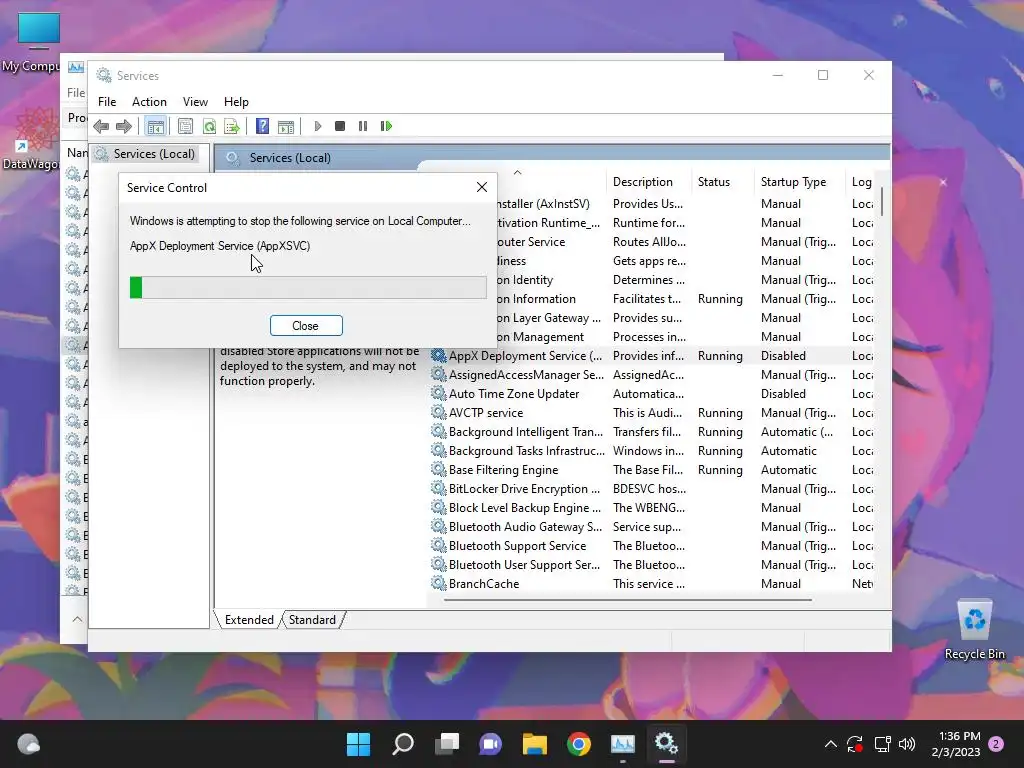Open the Help menu
The height and width of the screenshot is (768, 1024).
coord(236,102)
